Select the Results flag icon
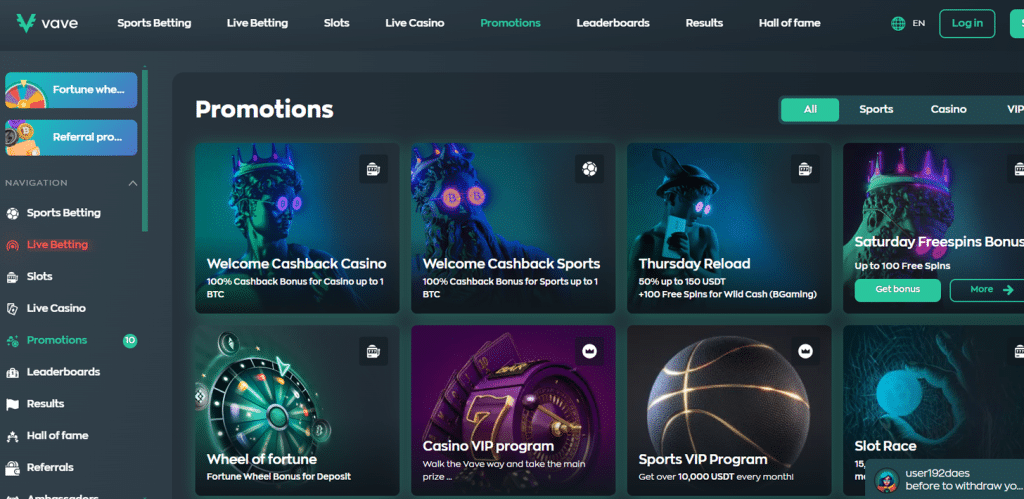1024x499 pixels. 12,404
